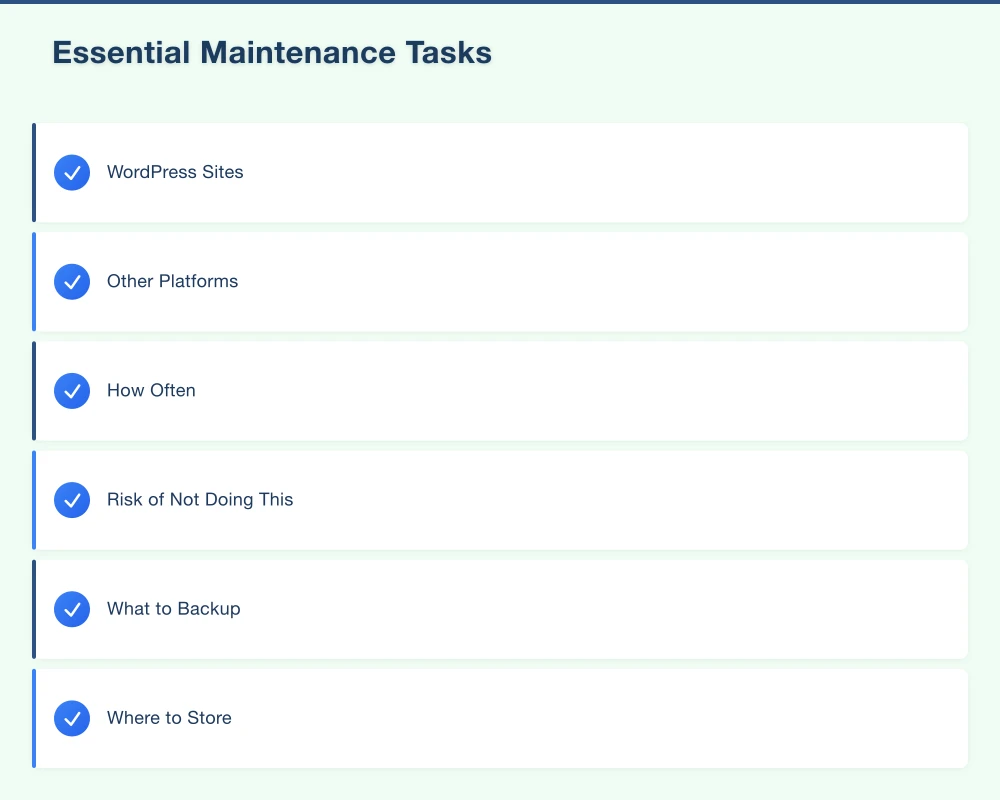Click the blue accent stripe on Where to Store

(x=35, y=718)
